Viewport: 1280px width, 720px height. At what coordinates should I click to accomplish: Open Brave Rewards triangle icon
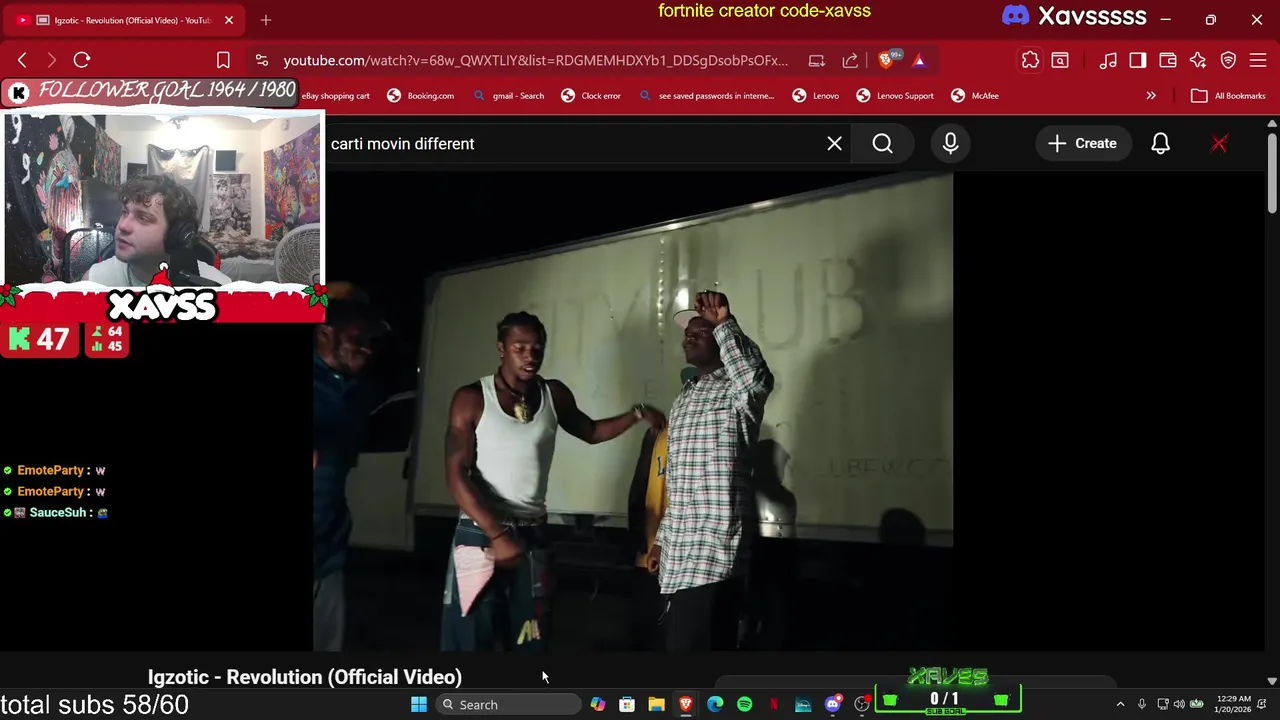[x=919, y=60]
